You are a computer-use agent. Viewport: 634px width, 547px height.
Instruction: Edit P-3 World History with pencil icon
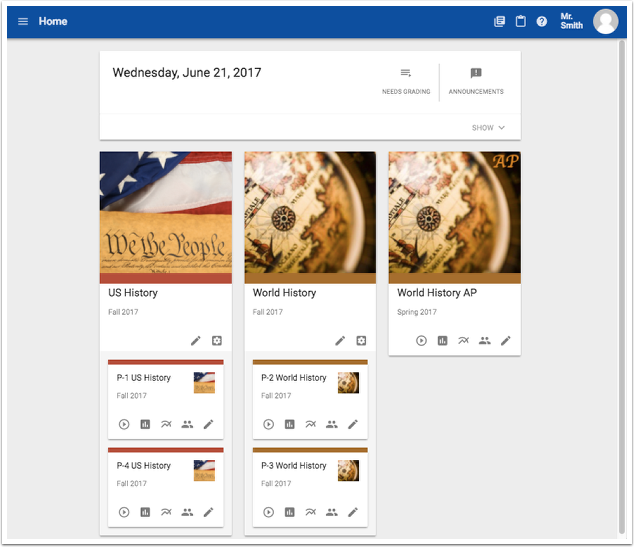tap(352, 512)
